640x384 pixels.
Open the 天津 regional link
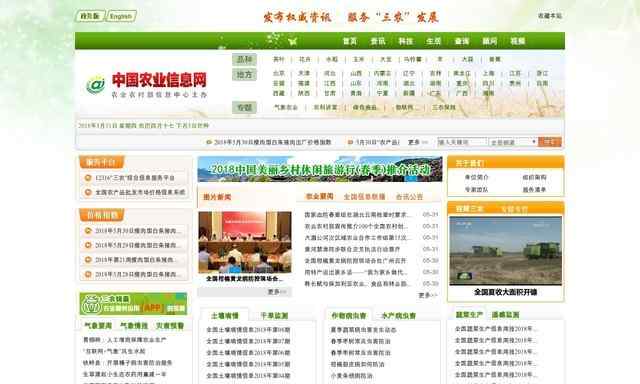click(x=304, y=73)
